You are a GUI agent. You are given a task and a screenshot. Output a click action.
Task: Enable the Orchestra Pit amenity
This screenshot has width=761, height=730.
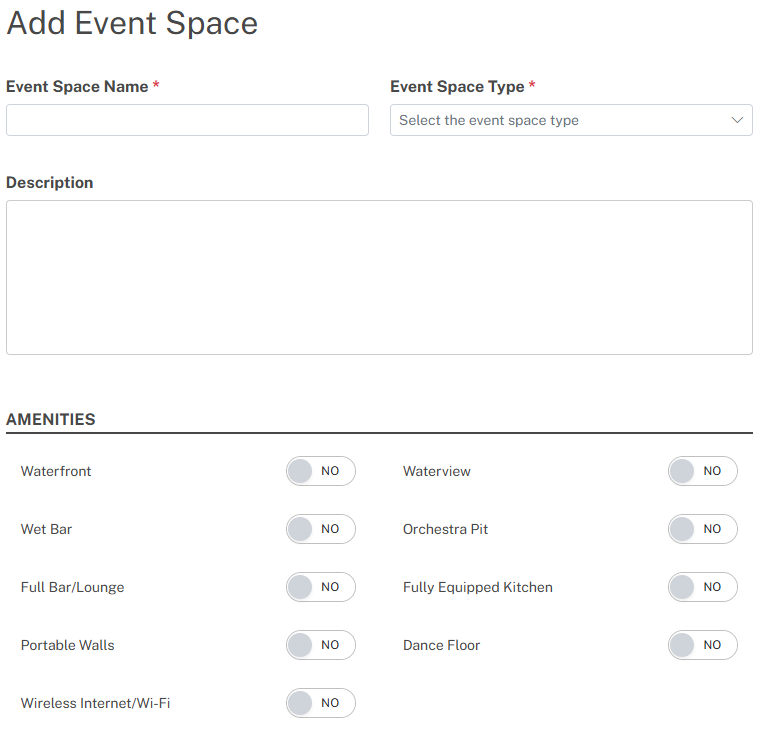[703, 529]
